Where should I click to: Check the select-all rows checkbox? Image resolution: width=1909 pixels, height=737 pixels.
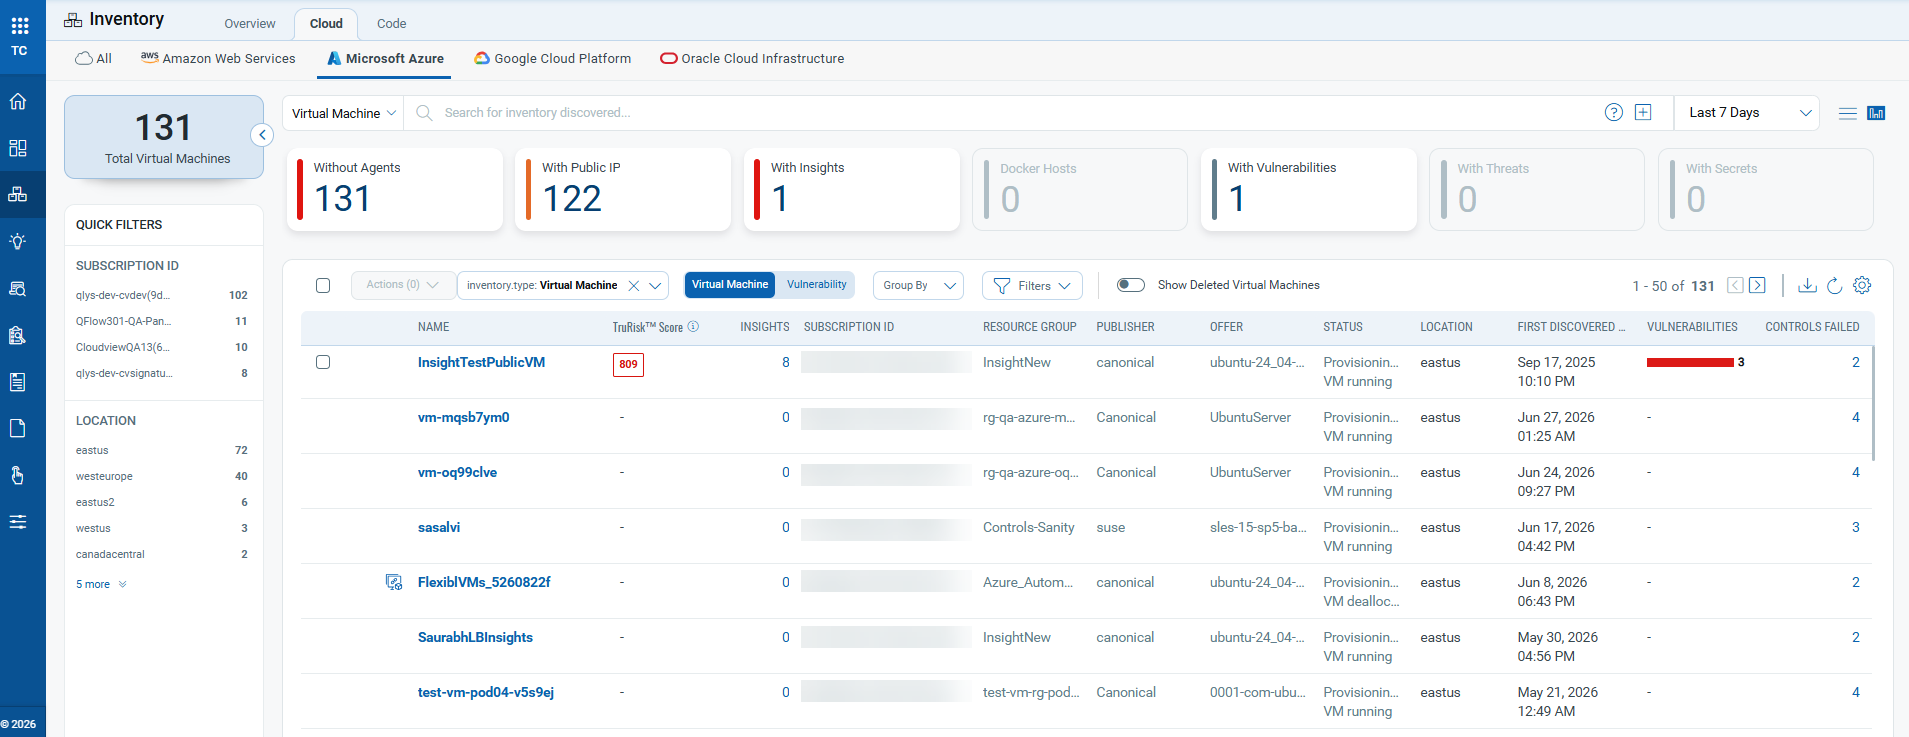(x=323, y=285)
